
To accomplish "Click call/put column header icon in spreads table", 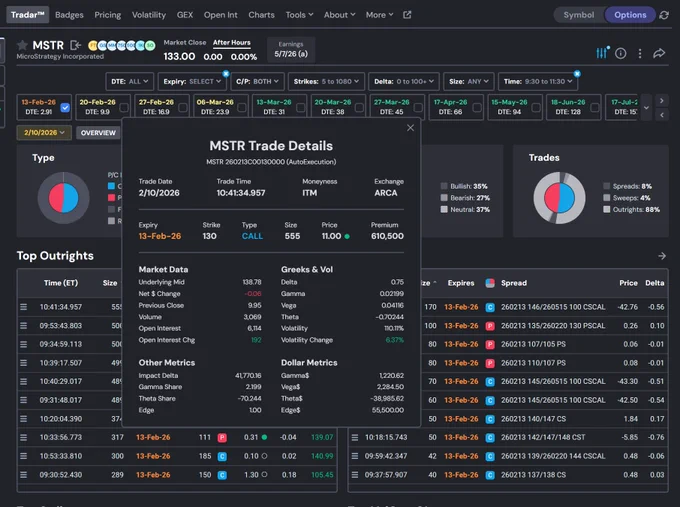I will (x=490, y=283).
